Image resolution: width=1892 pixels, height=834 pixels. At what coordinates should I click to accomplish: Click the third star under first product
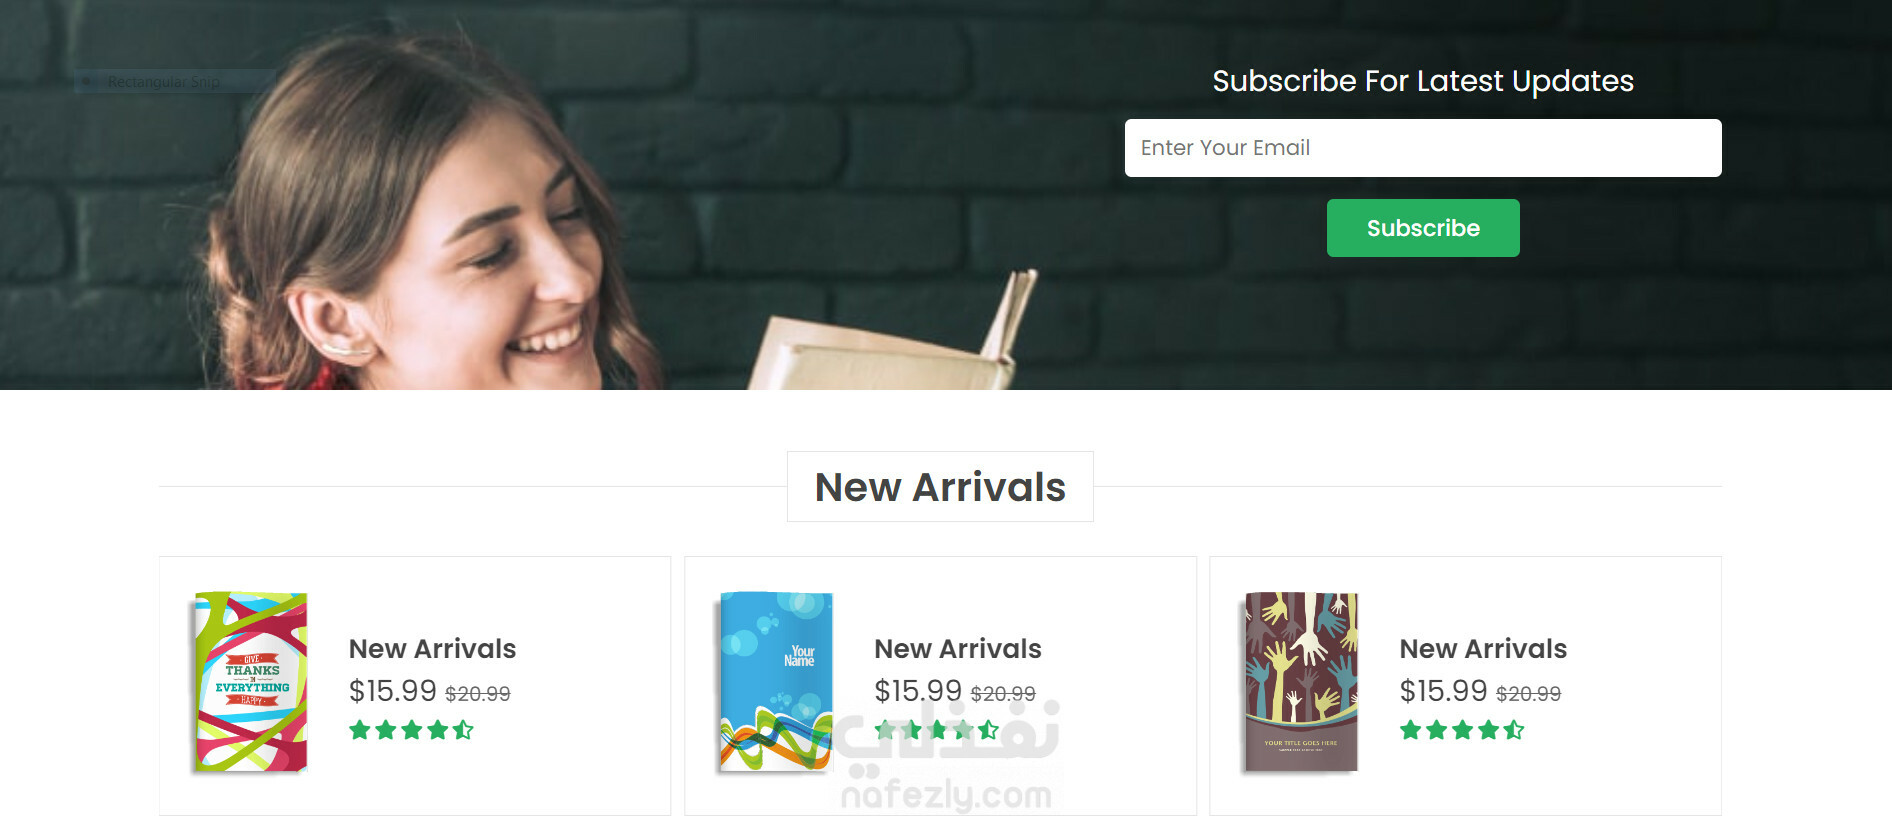(412, 730)
